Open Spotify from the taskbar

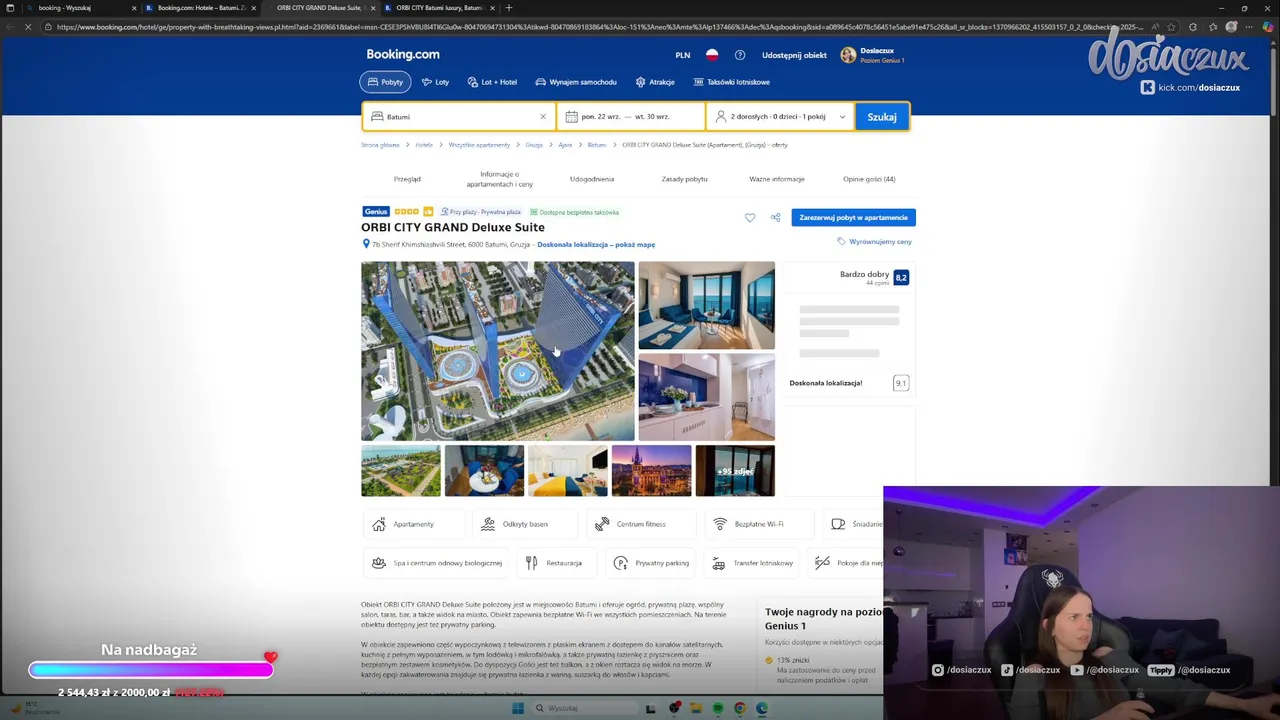tap(718, 708)
